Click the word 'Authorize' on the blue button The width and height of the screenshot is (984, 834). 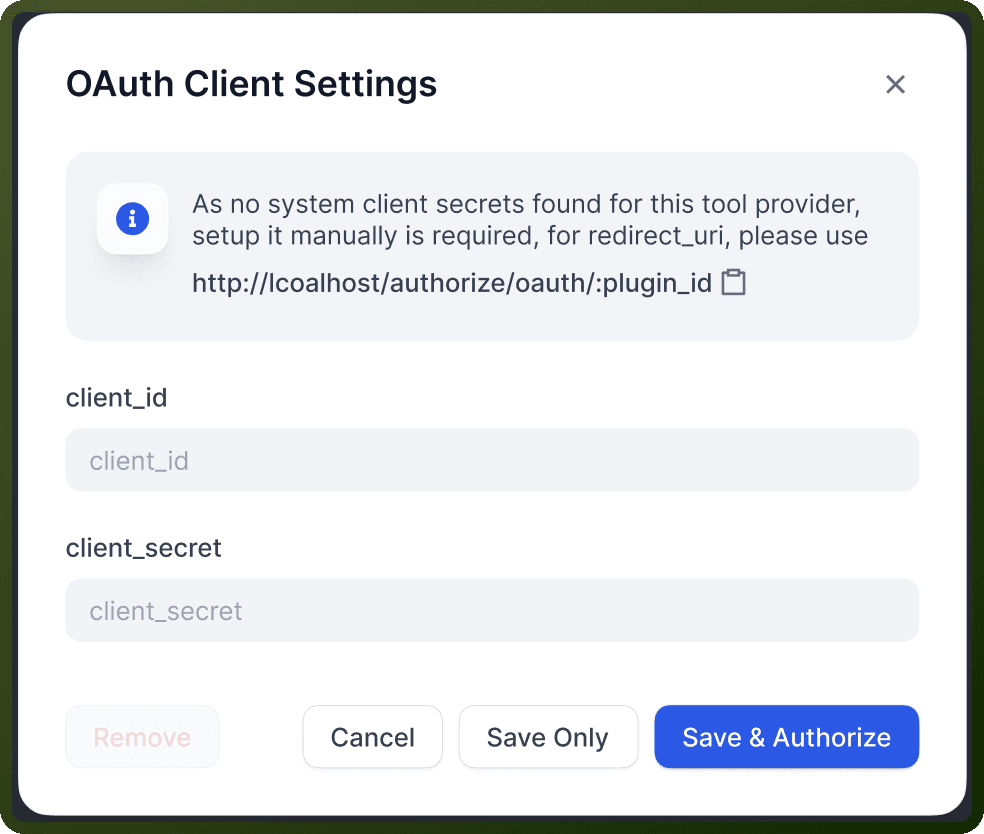(x=832, y=737)
